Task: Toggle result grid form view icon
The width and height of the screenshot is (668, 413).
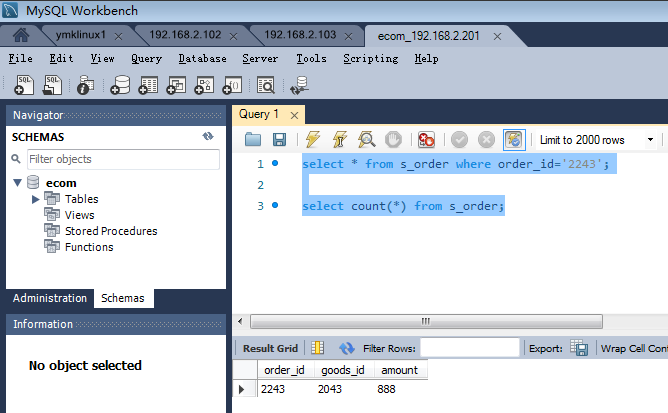Action: click(x=317, y=348)
